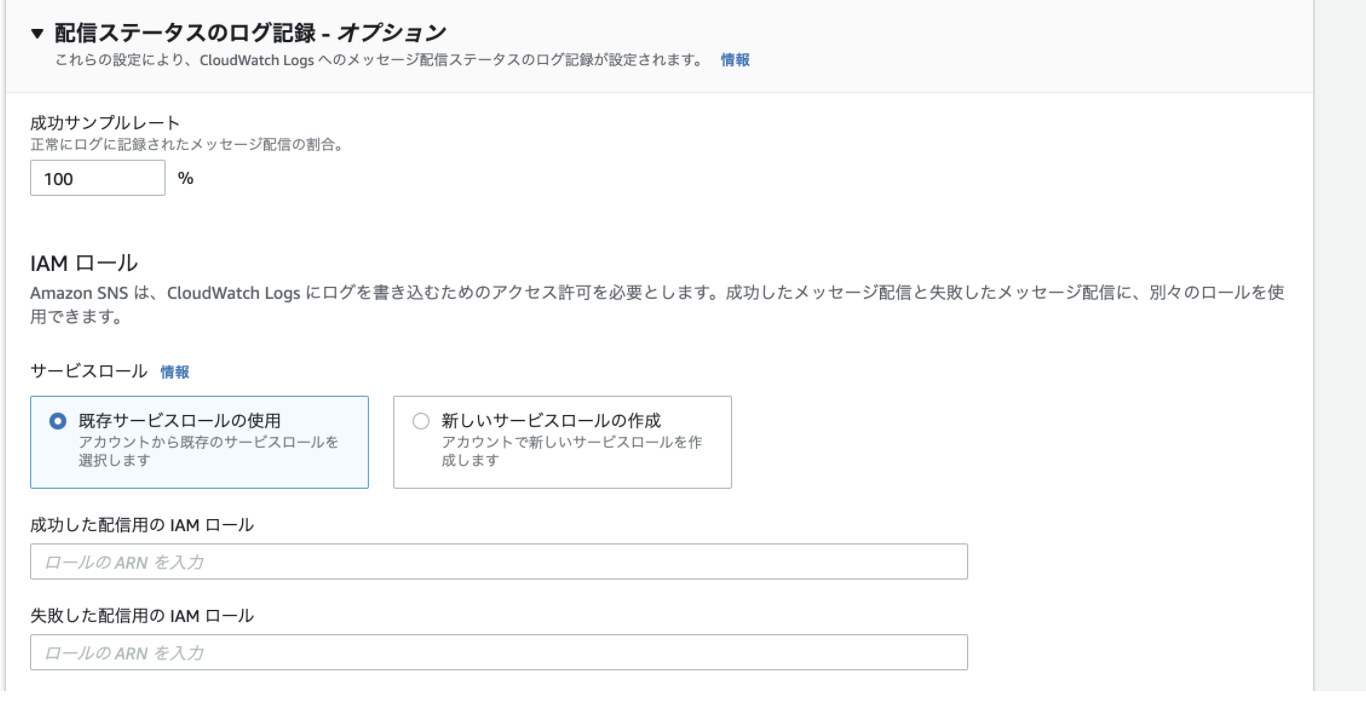Image resolution: width=1366 pixels, height=702 pixels.
Task: Focus the 失敗した配信用の IAM ロール ARN field
Action: tap(499, 652)
